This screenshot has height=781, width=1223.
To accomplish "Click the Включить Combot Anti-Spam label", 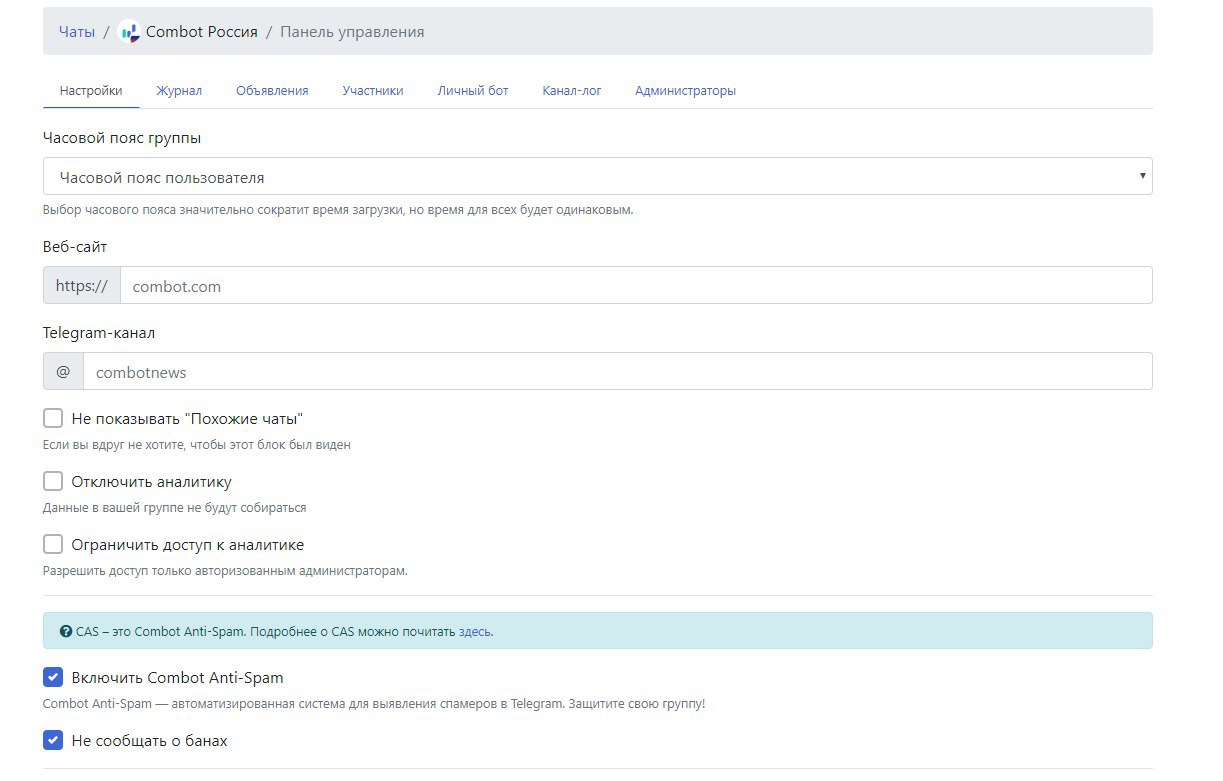I will click(177, 677).
